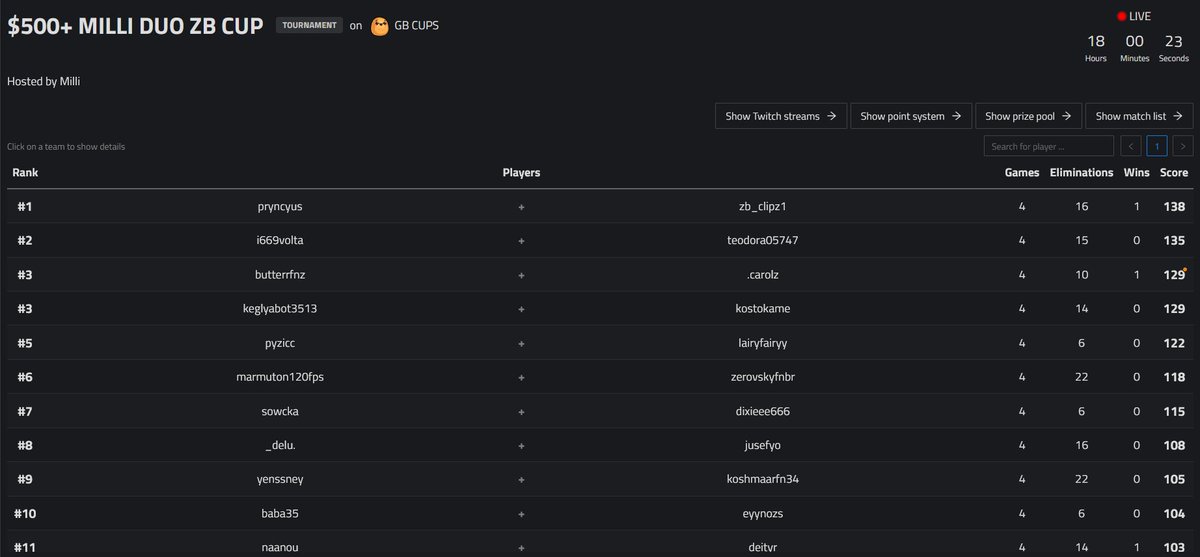The height and width of the screenshot is (557, 1200).
Task: Show match list
Action: click(x=1139, y=116)
